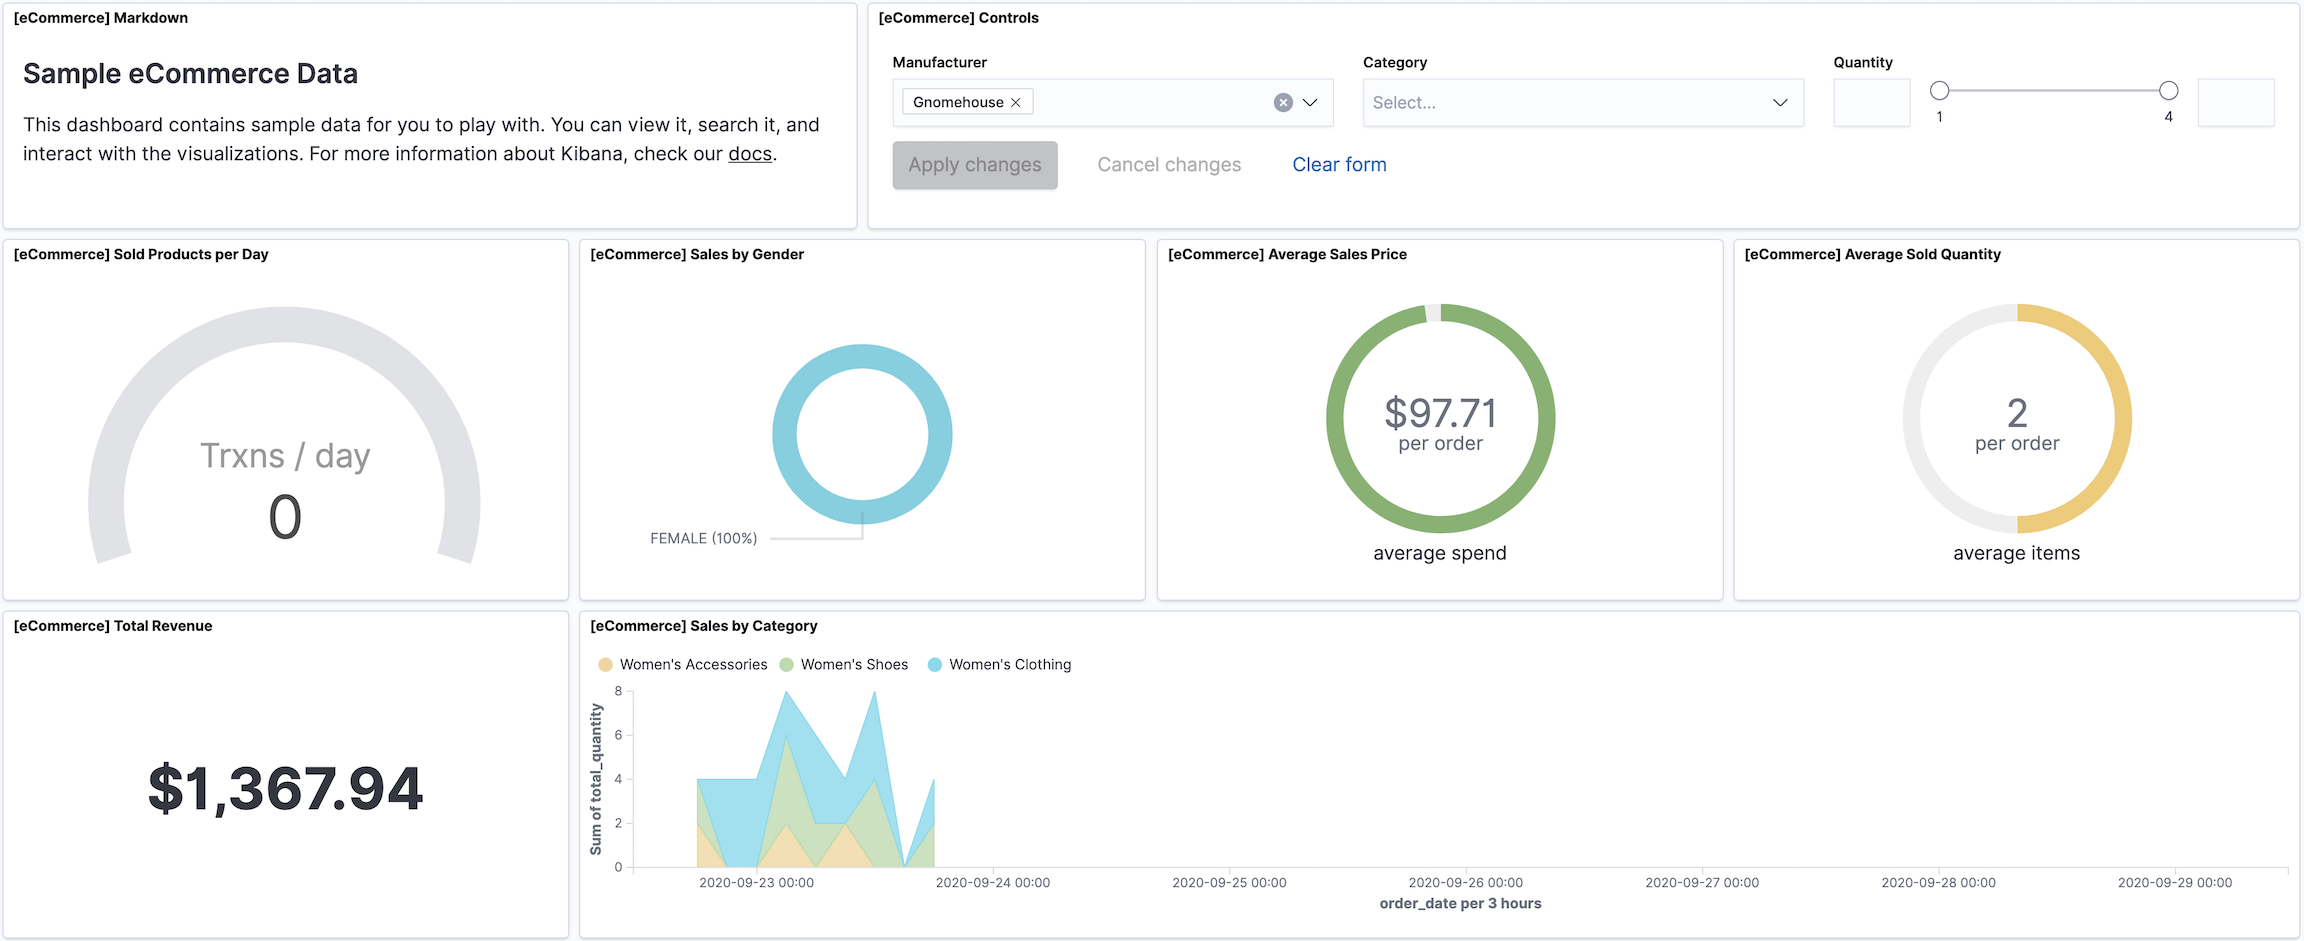Click the average spend green gauge ring
Viewport: 2304px width, 941px height.
[1340, 420]
